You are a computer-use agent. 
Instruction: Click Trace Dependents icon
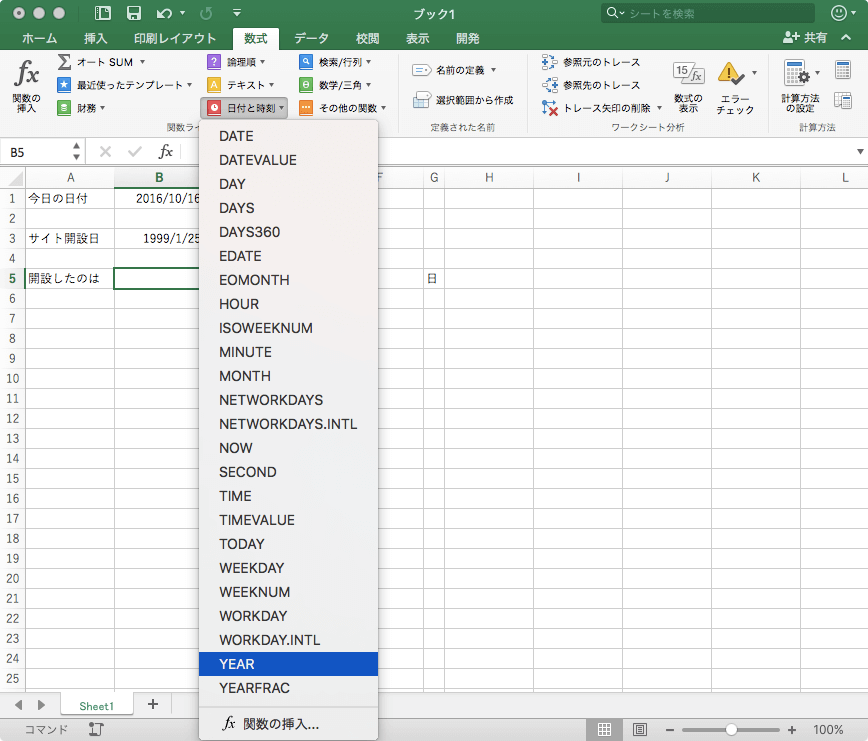[x=549, y=85]
